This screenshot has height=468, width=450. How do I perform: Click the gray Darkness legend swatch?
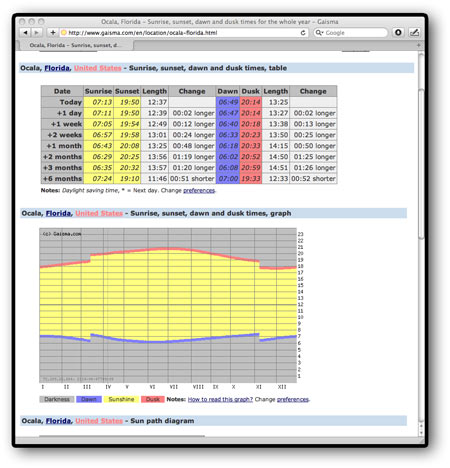pos(57,399)
